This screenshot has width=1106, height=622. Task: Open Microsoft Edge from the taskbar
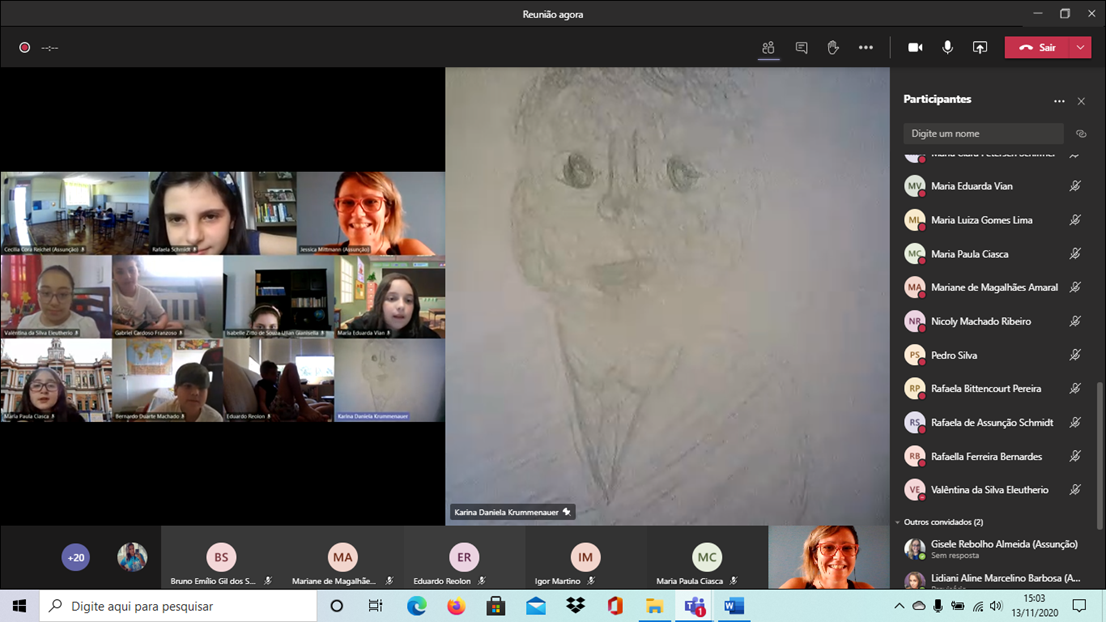tap(417, 606)
